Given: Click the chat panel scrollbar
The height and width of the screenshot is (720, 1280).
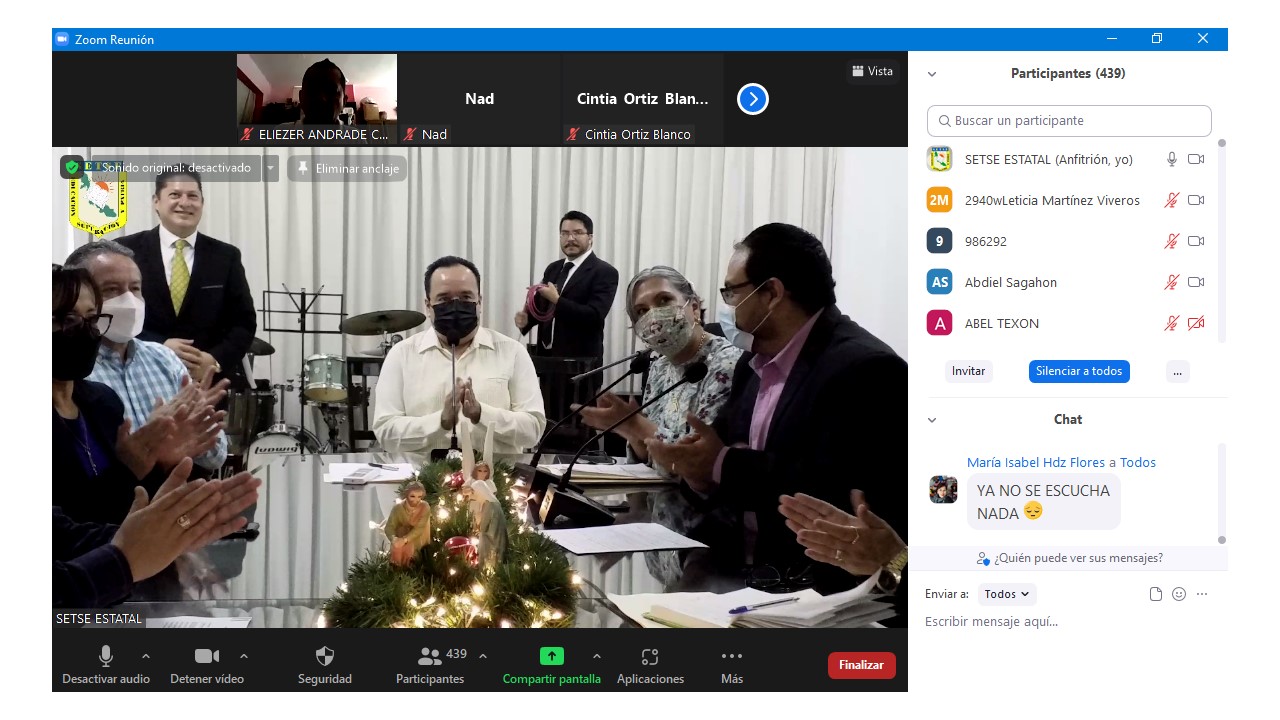Looking at the screenshot, I should (x=1222, y=494).
